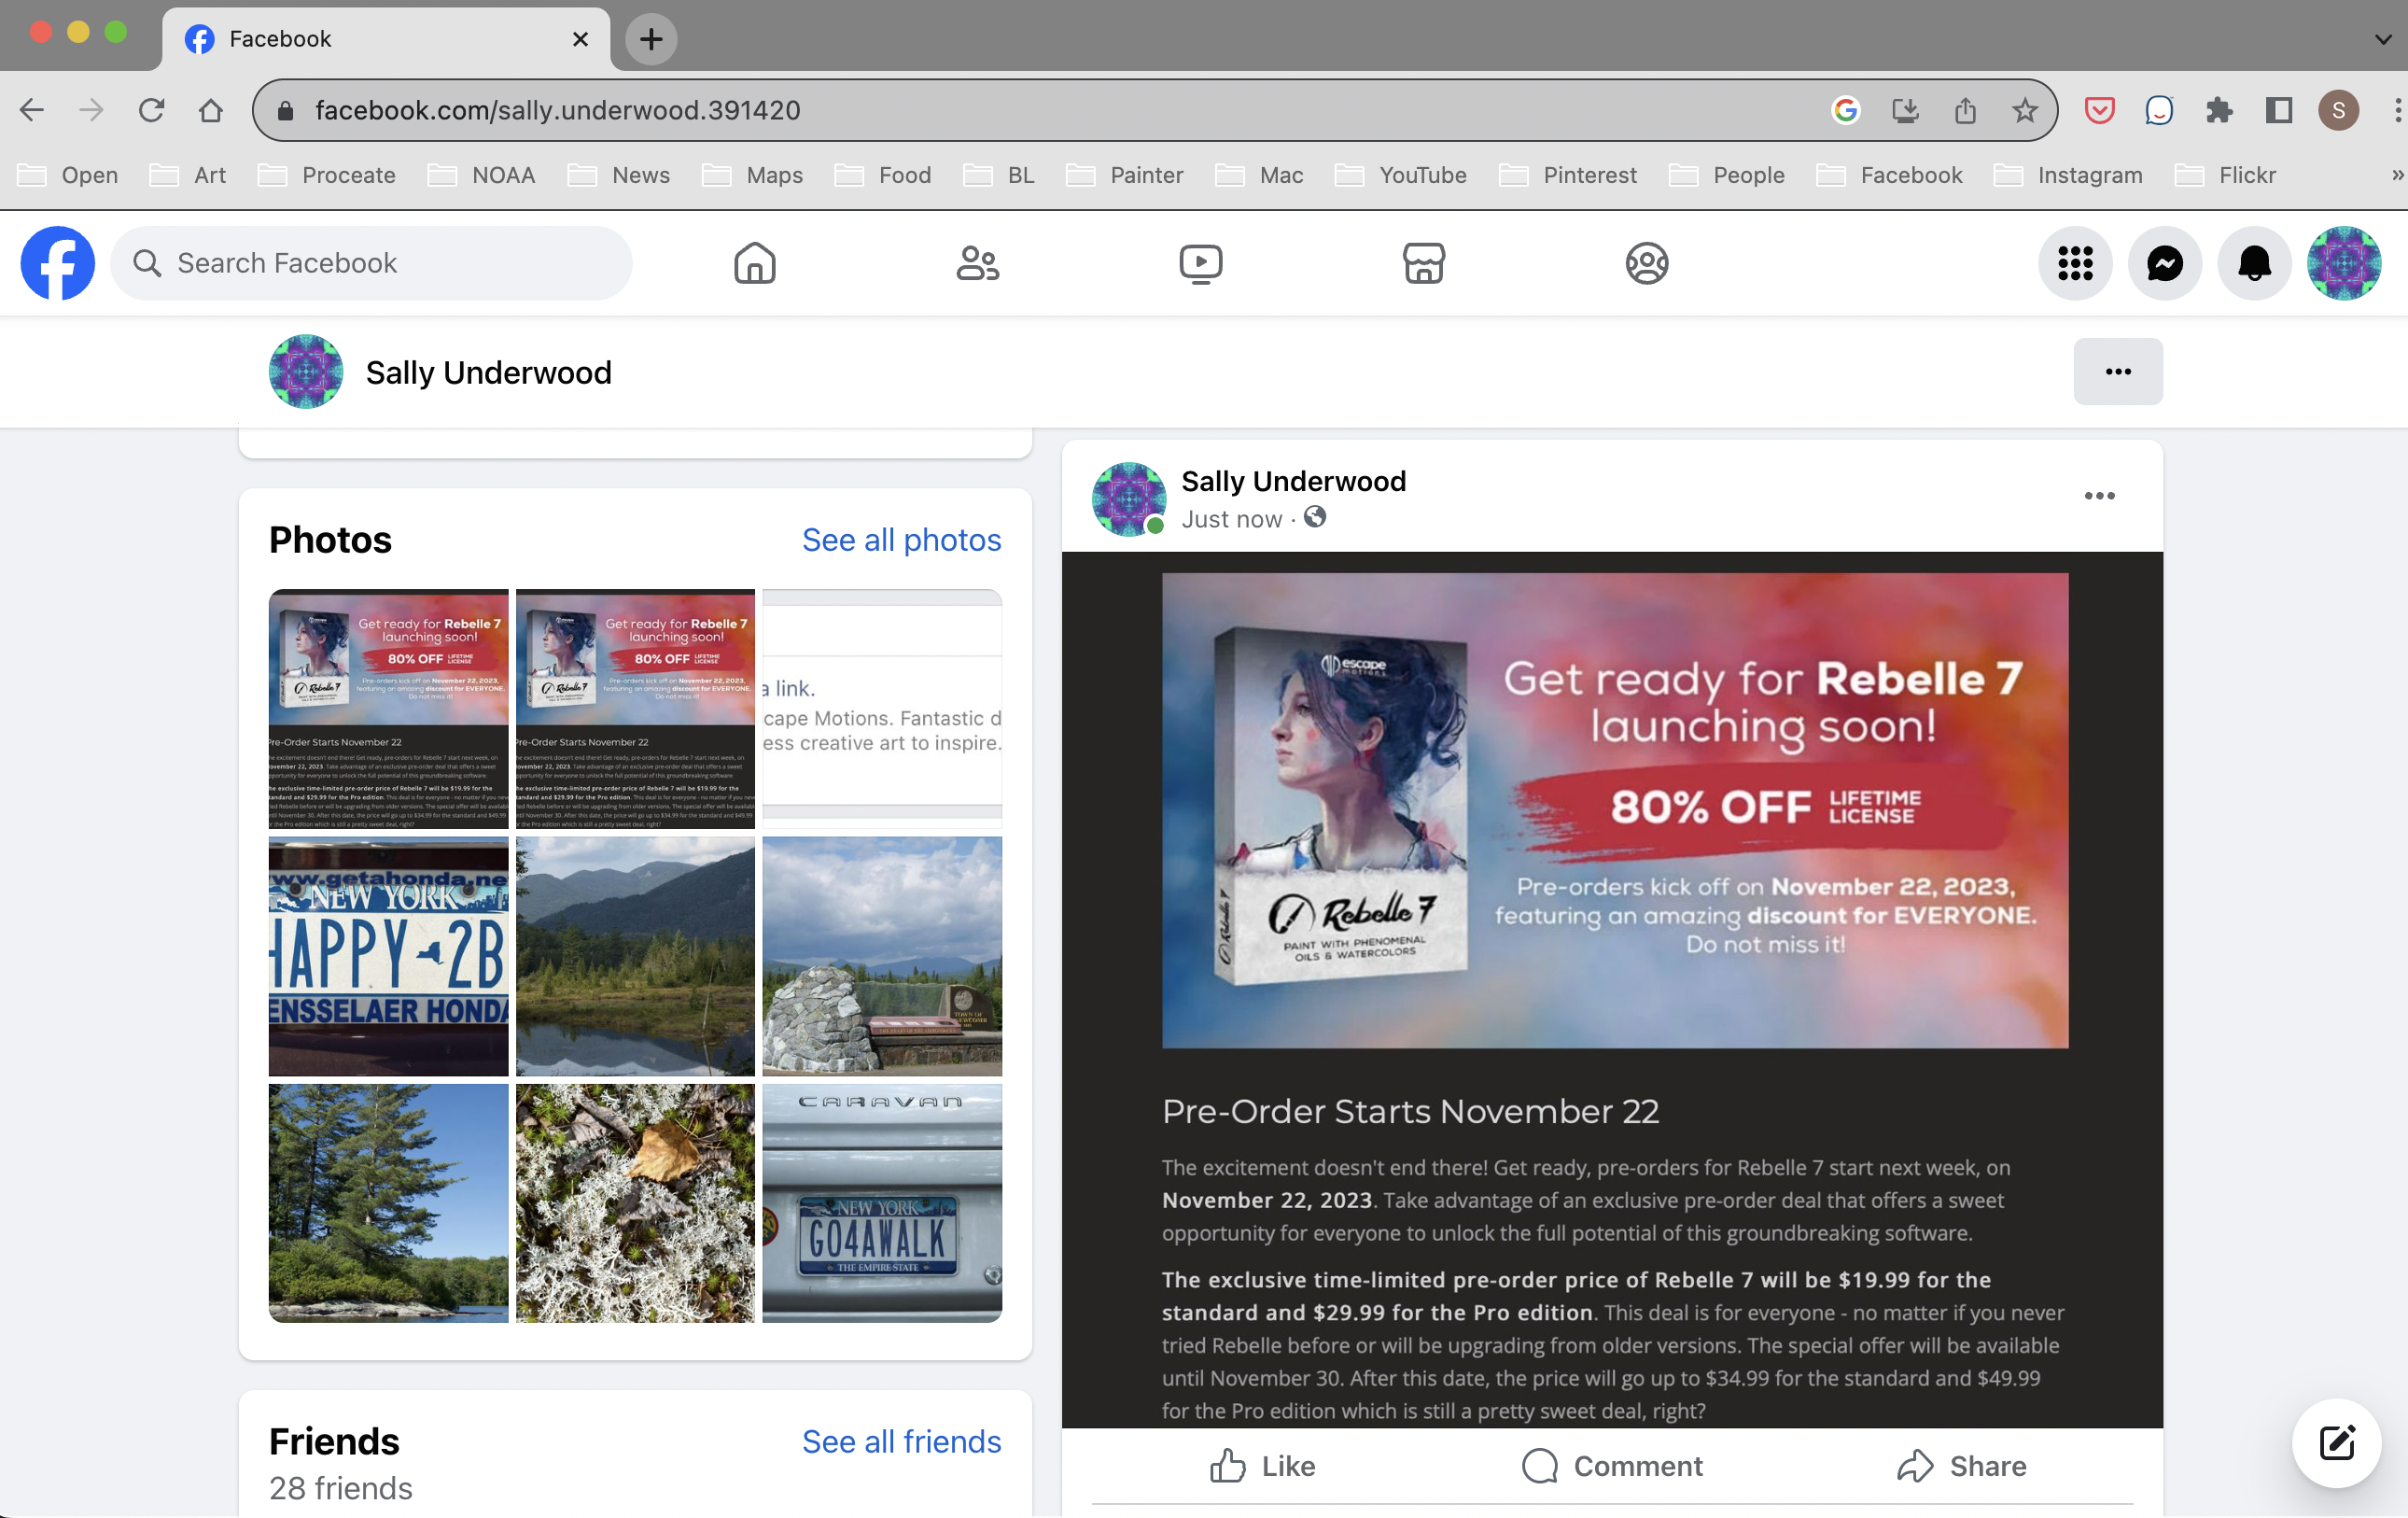The height and width of the screenshot is (1518, 2408).
Task: Toggle the browser side panel
Action: tap(2279, 110)
